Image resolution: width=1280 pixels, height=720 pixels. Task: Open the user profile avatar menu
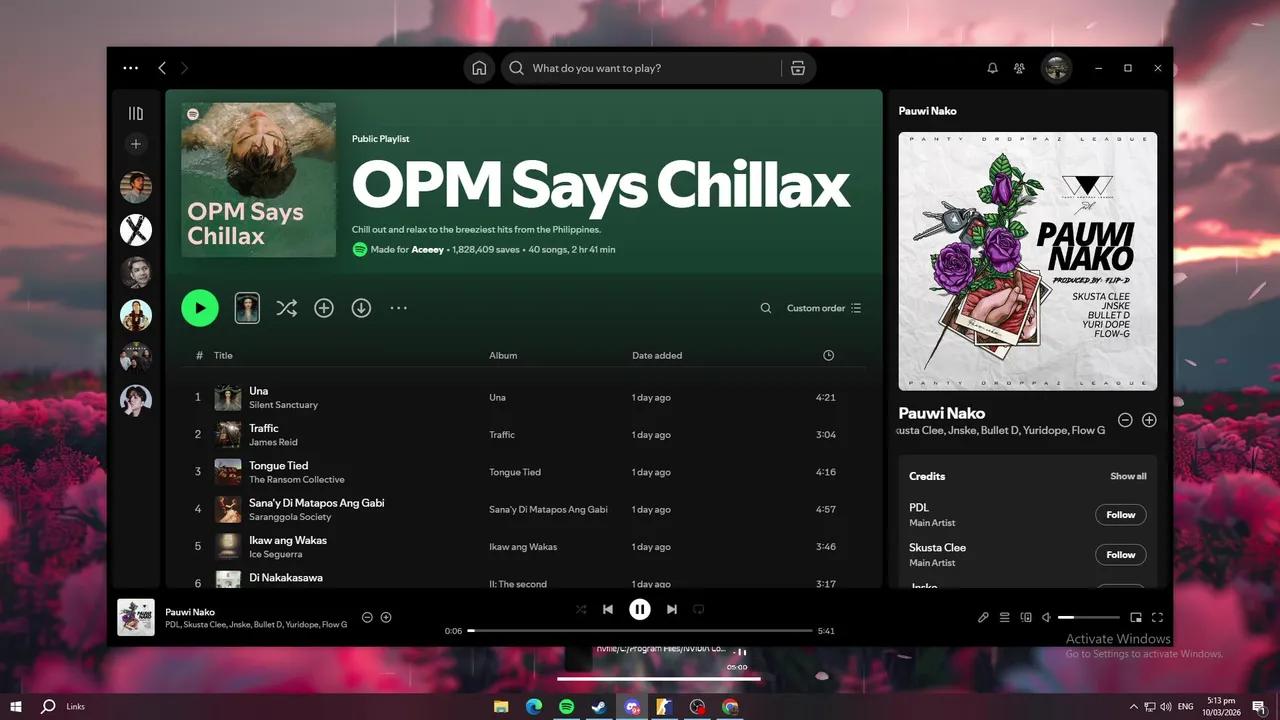click(1056, 68)
